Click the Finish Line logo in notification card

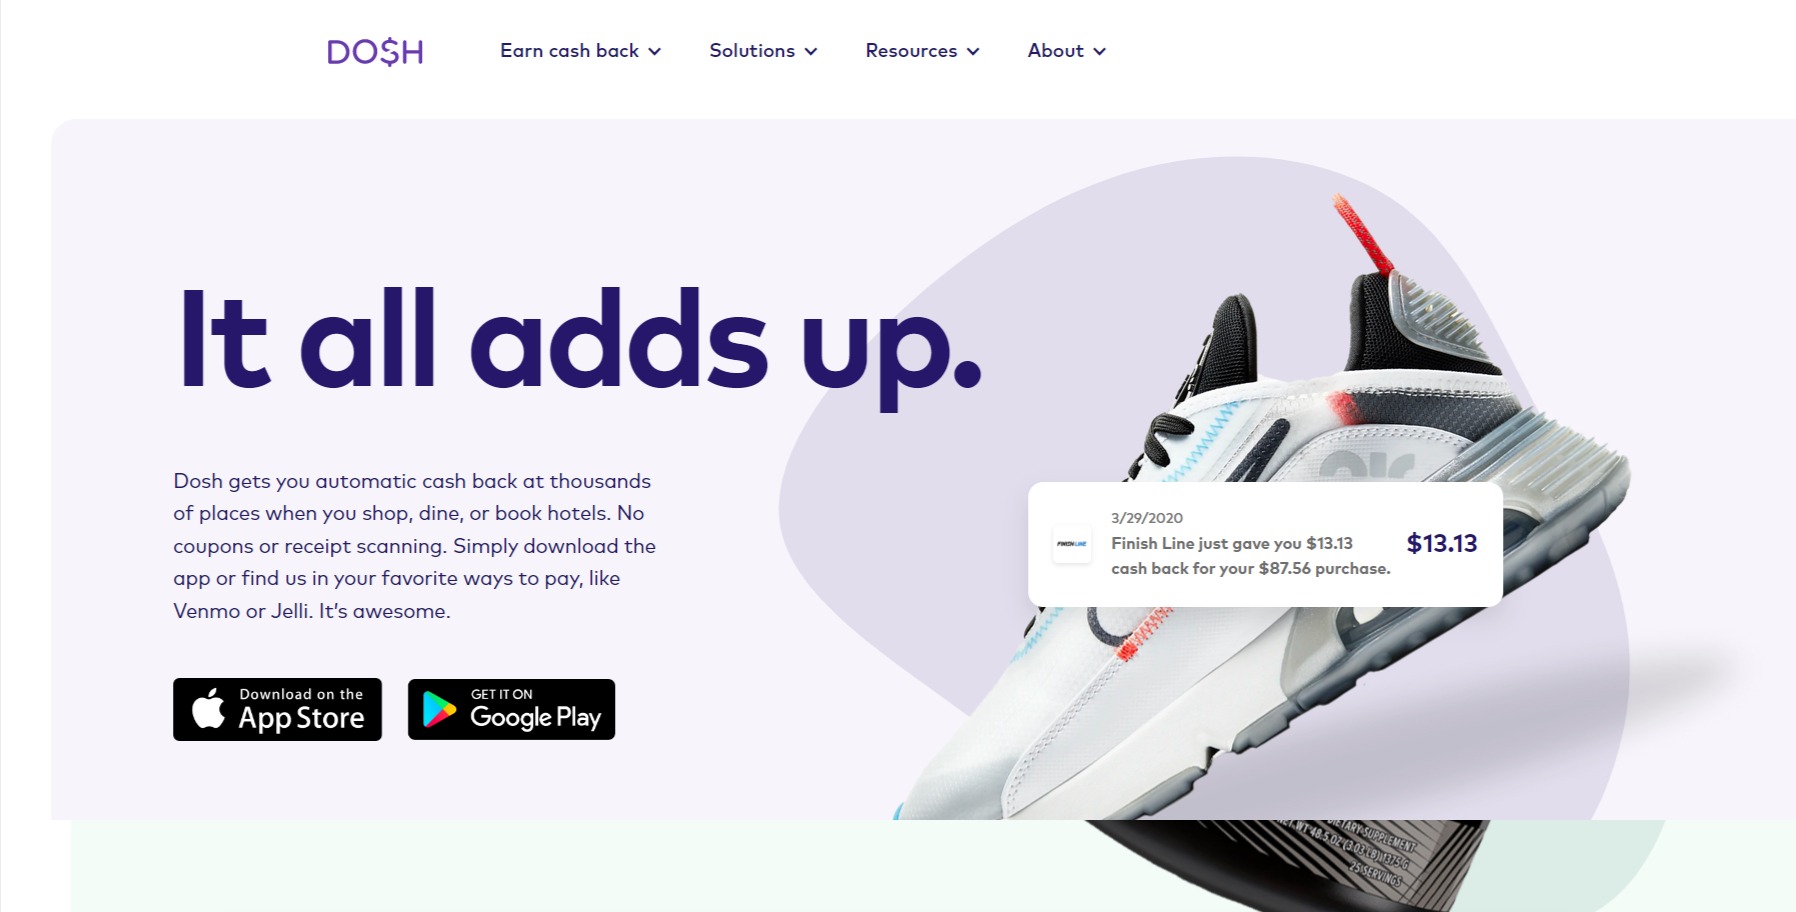[1072, 544]
